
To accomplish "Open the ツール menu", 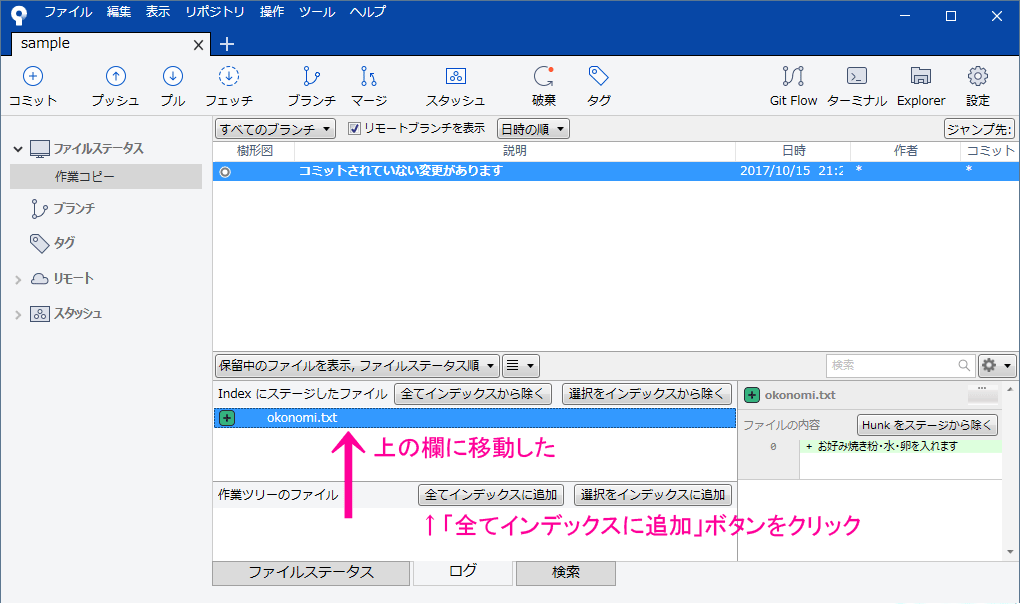I will point(317,12).
